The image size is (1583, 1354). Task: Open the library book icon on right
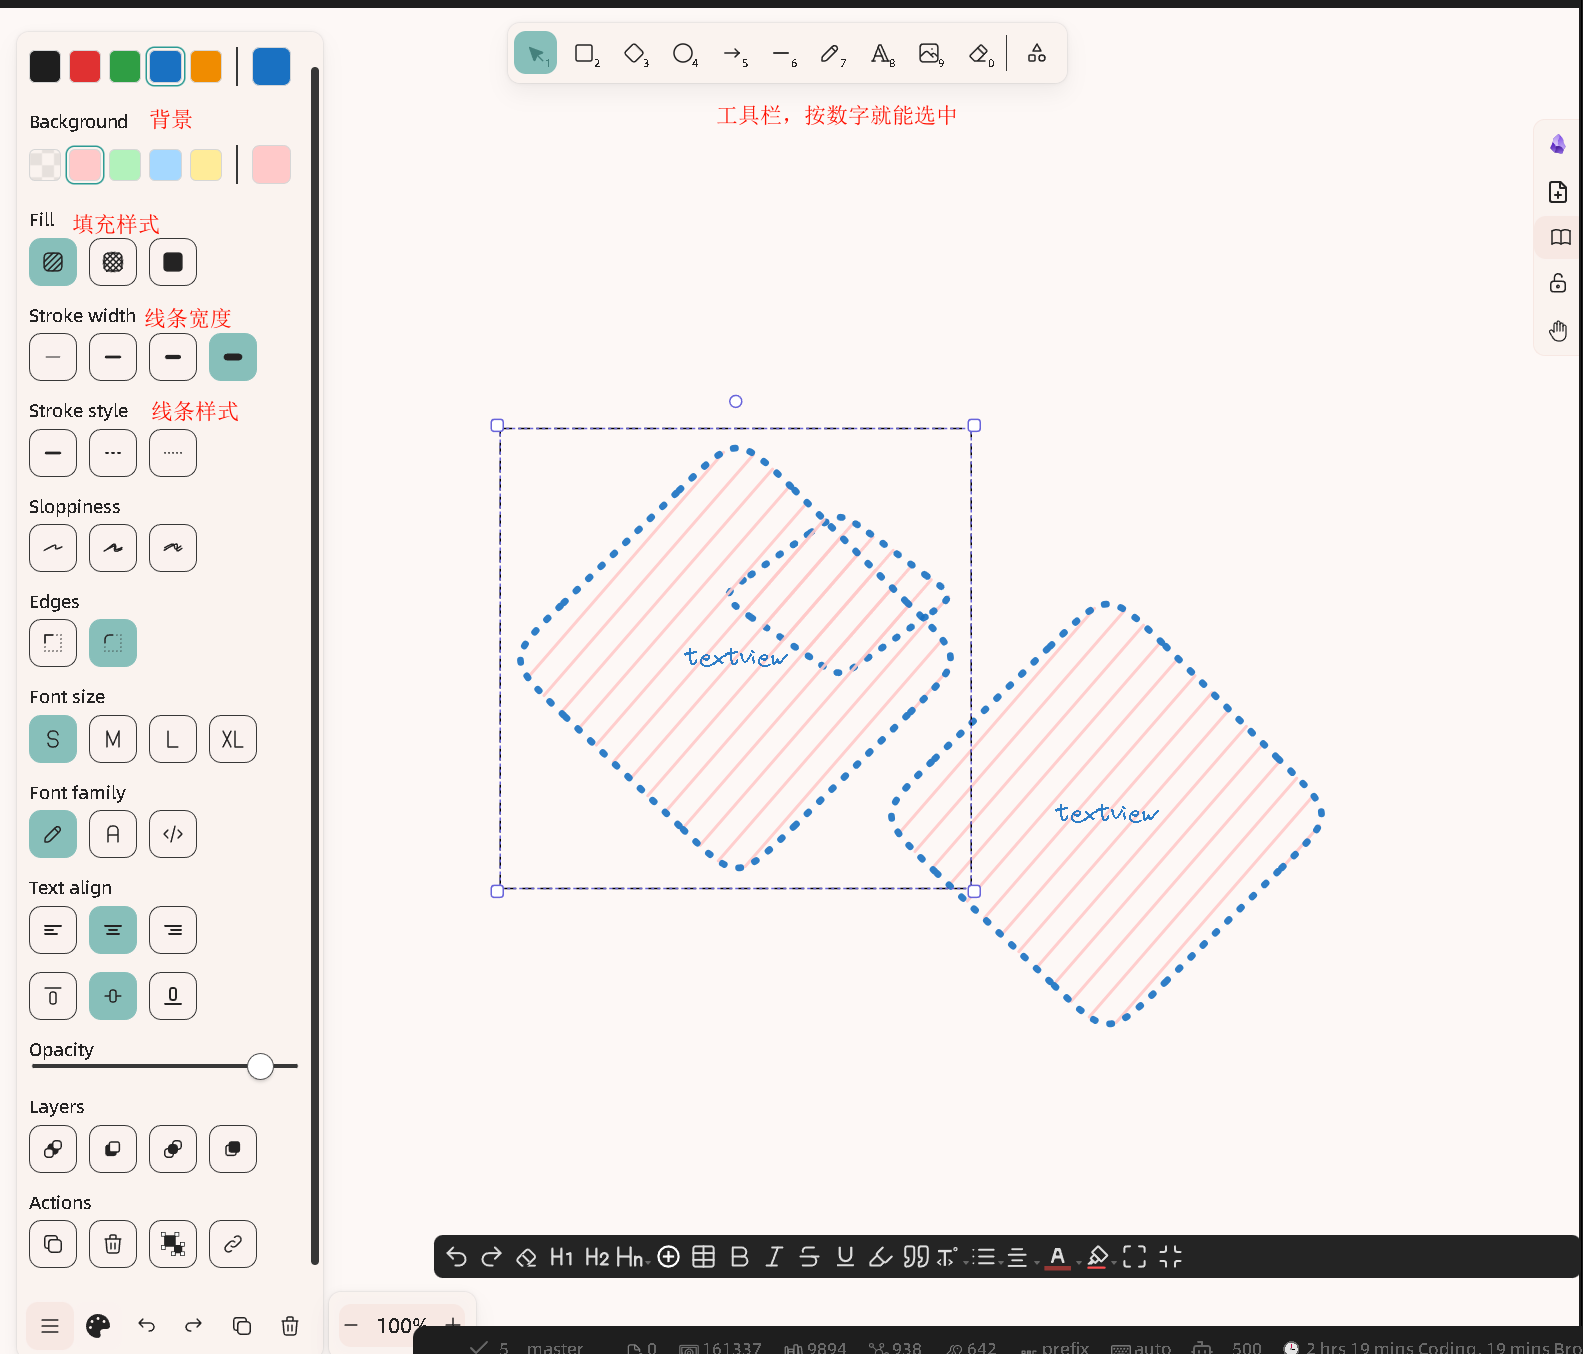(x=1560, y=237)
